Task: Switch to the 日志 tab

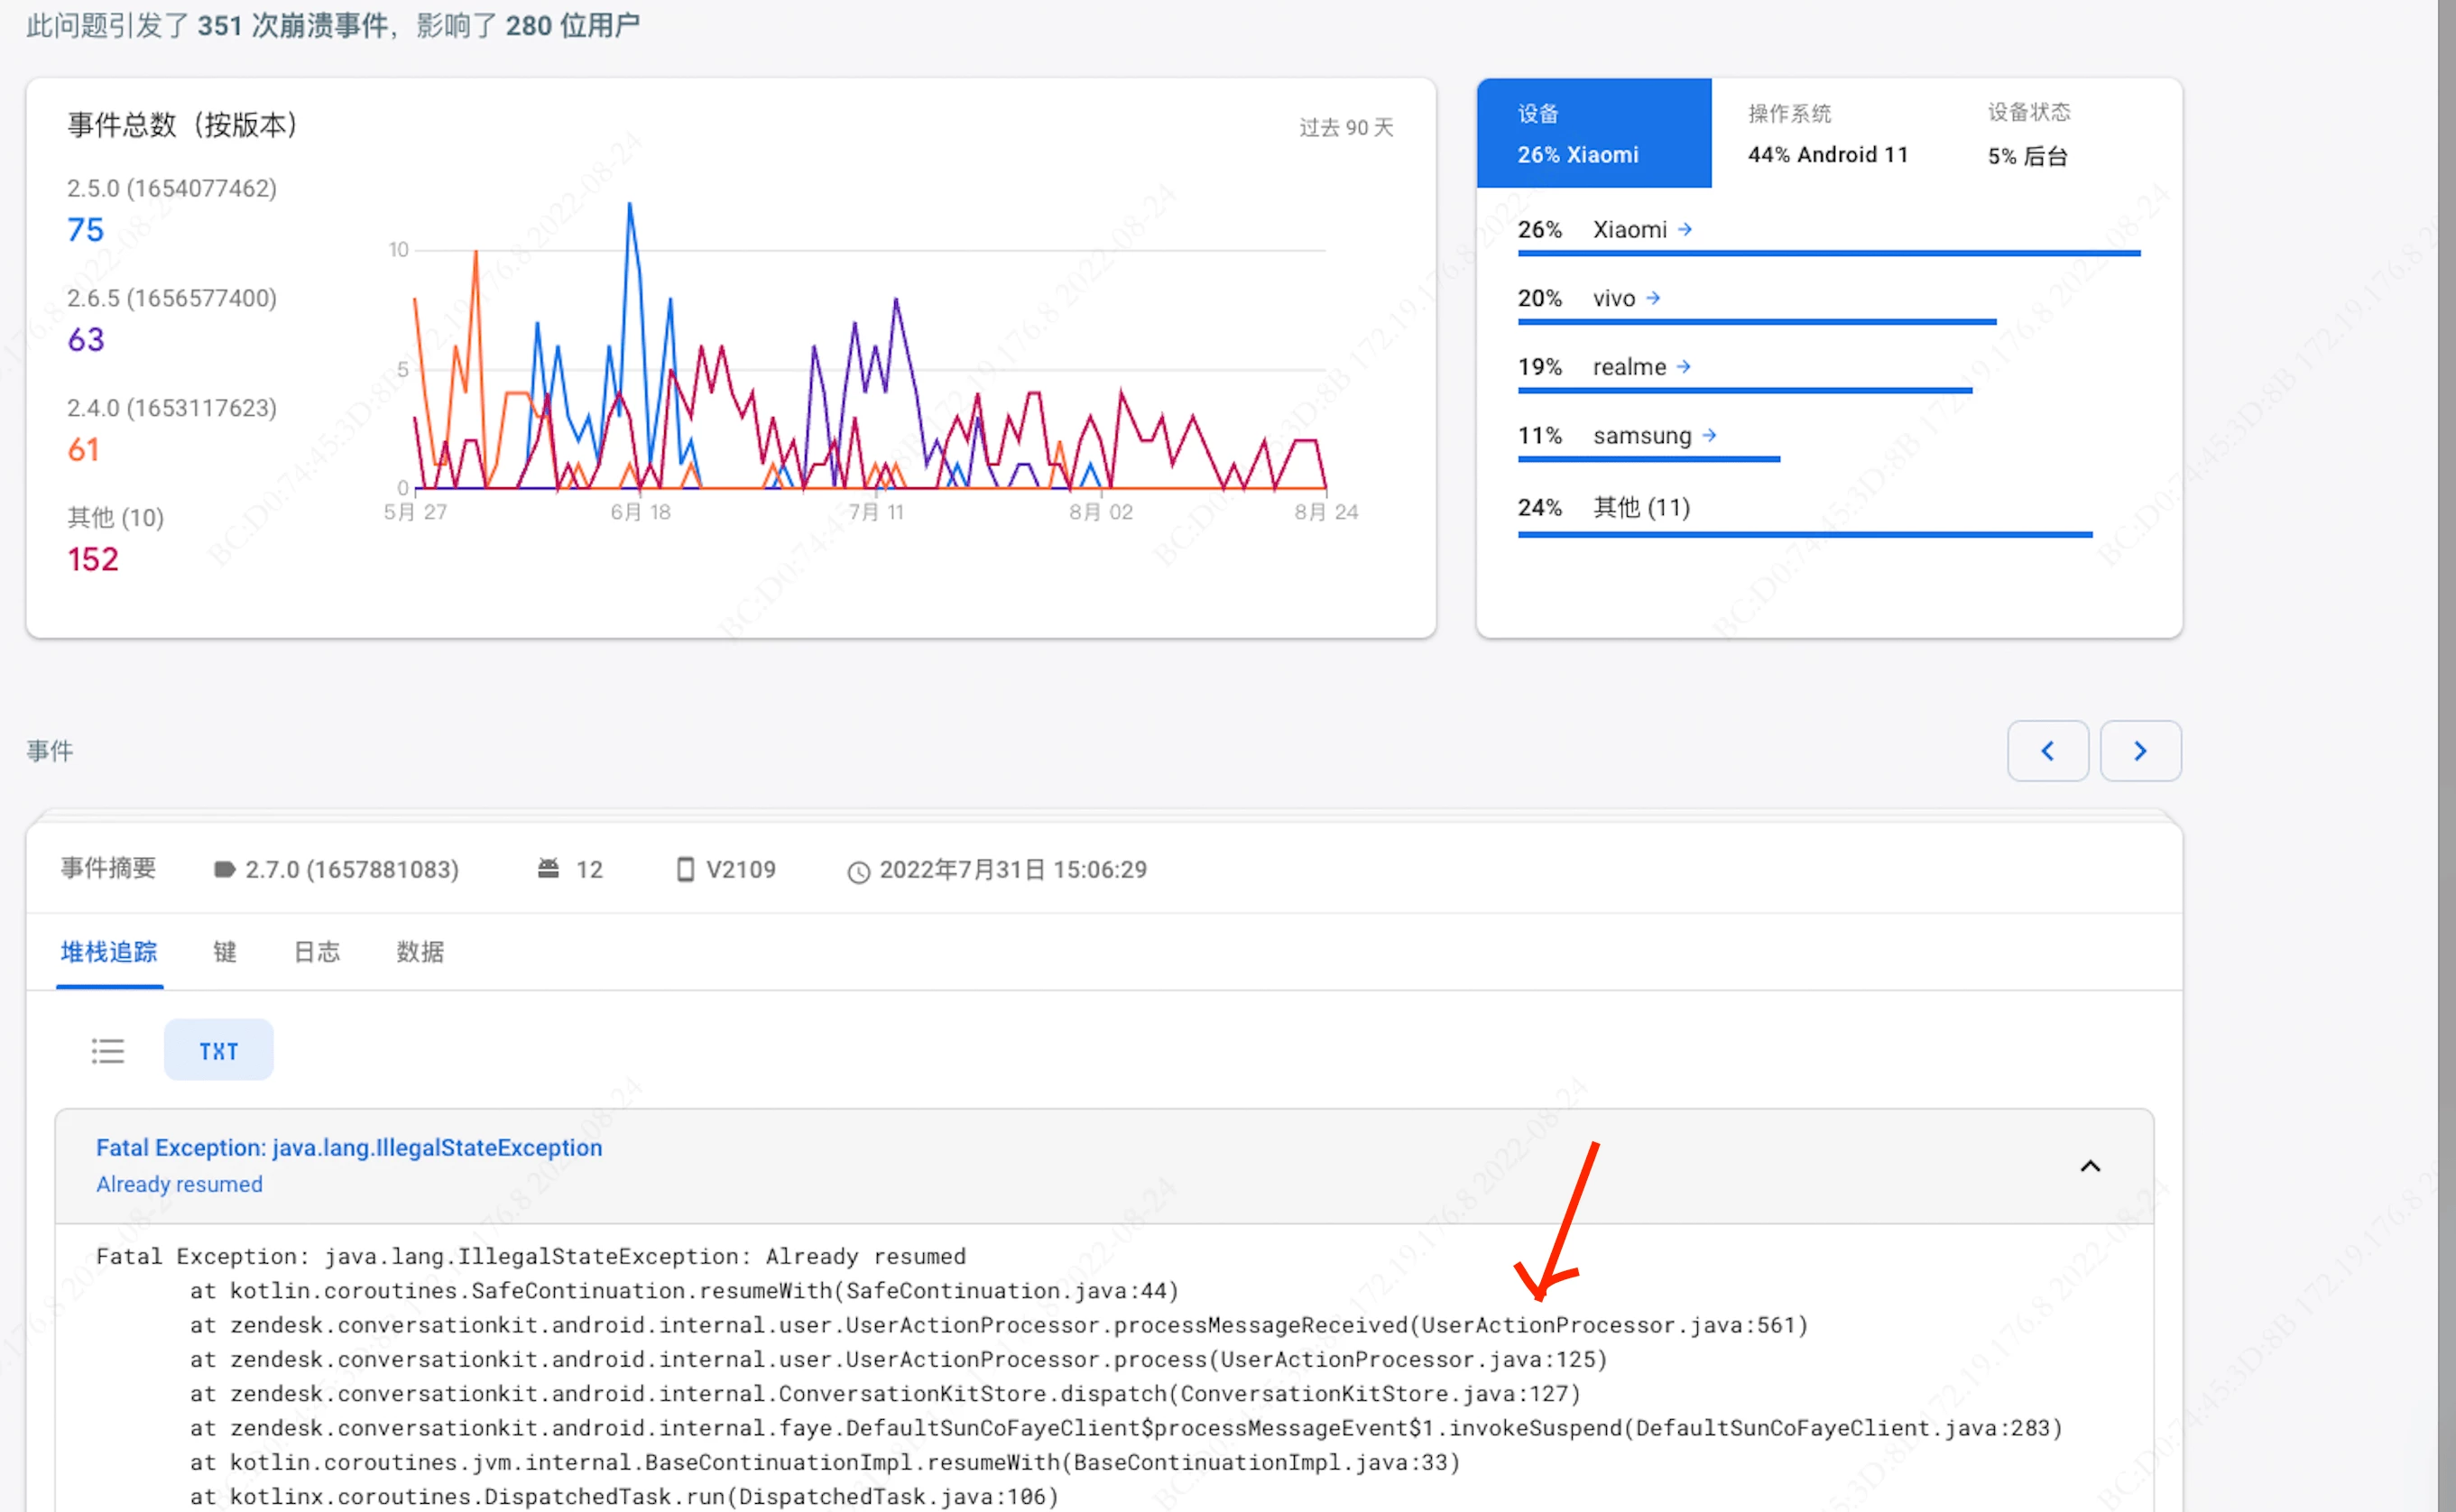Action: coord(317,951)
